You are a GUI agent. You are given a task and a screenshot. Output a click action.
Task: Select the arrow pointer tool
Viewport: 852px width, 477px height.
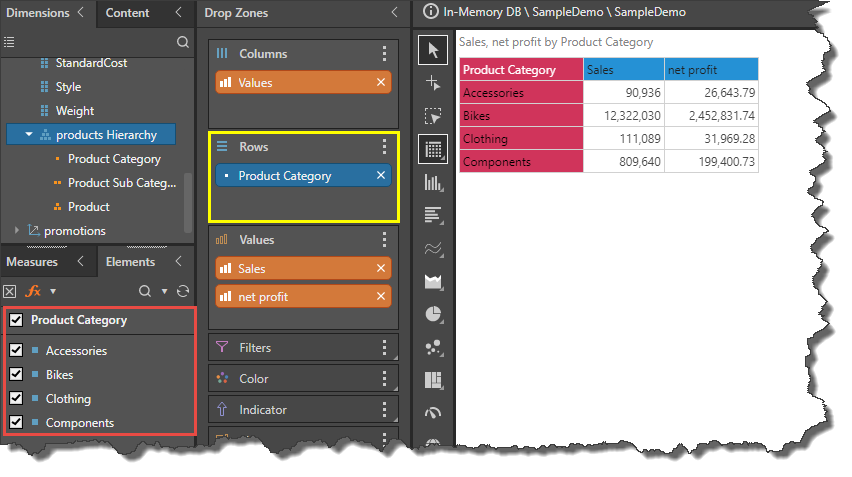click(433, 50)
